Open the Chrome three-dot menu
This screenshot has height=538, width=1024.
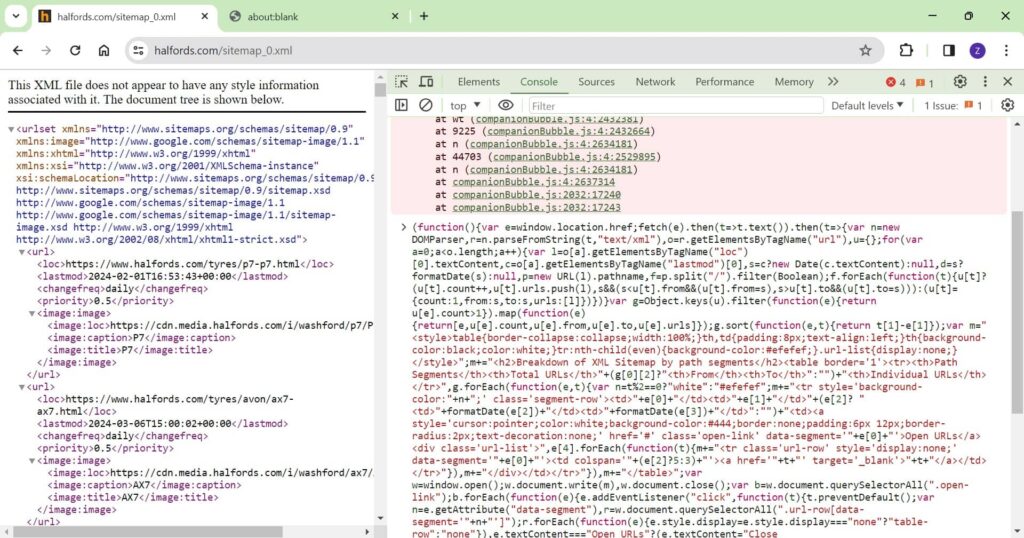click(1006, 50)
